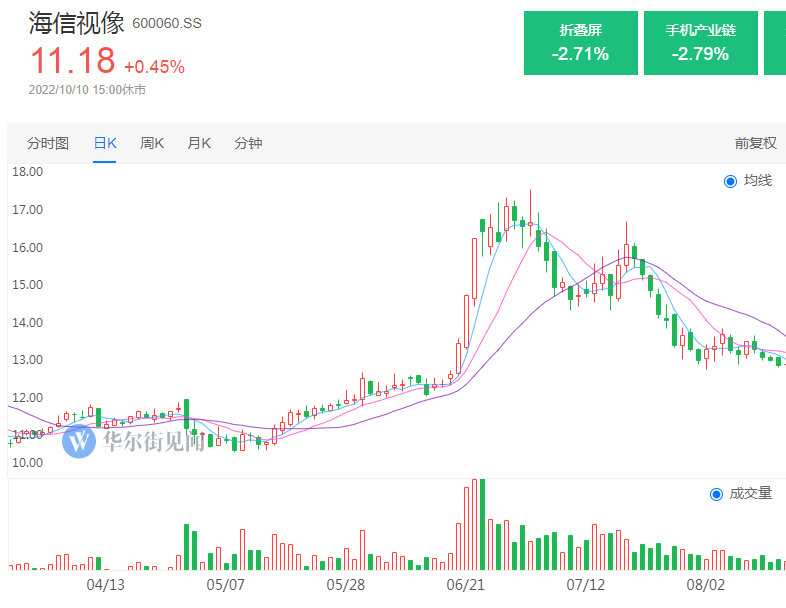Click the 05/07 date axis label
The height and width of the screenshot is (608, 786).
point(226,585)
